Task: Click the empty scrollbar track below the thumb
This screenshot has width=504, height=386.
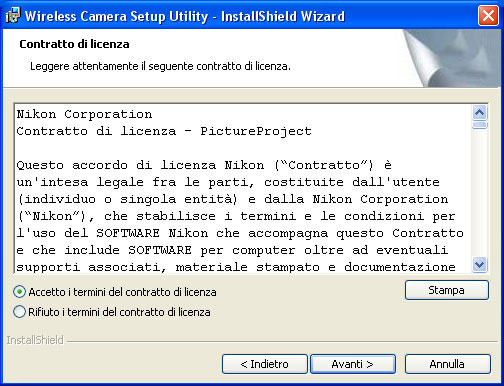Action: pyautogui.click(x=480, y=193)
